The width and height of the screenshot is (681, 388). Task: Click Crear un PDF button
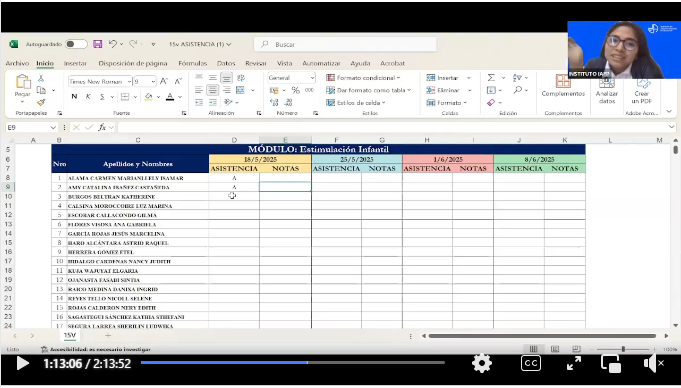(641, 90)
